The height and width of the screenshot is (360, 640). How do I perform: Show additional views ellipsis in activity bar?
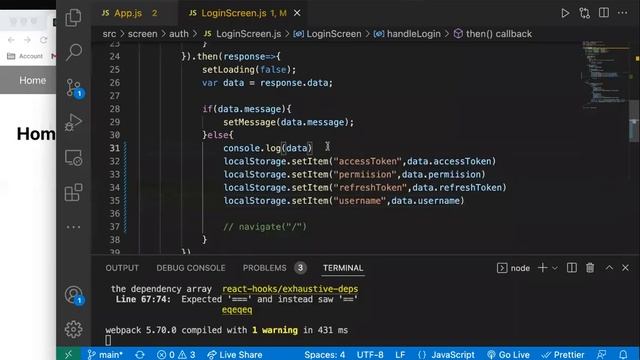(x=73, y=227)
